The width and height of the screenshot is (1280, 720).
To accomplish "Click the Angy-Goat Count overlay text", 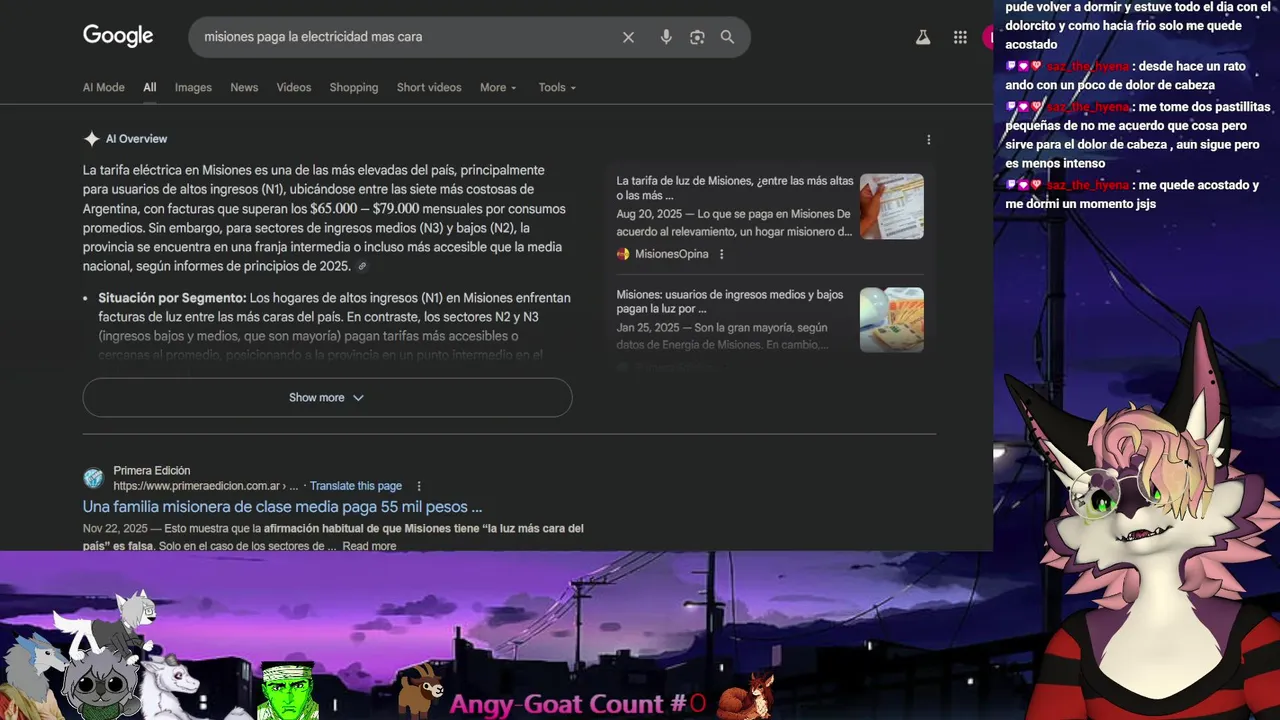I will (578, 702).
